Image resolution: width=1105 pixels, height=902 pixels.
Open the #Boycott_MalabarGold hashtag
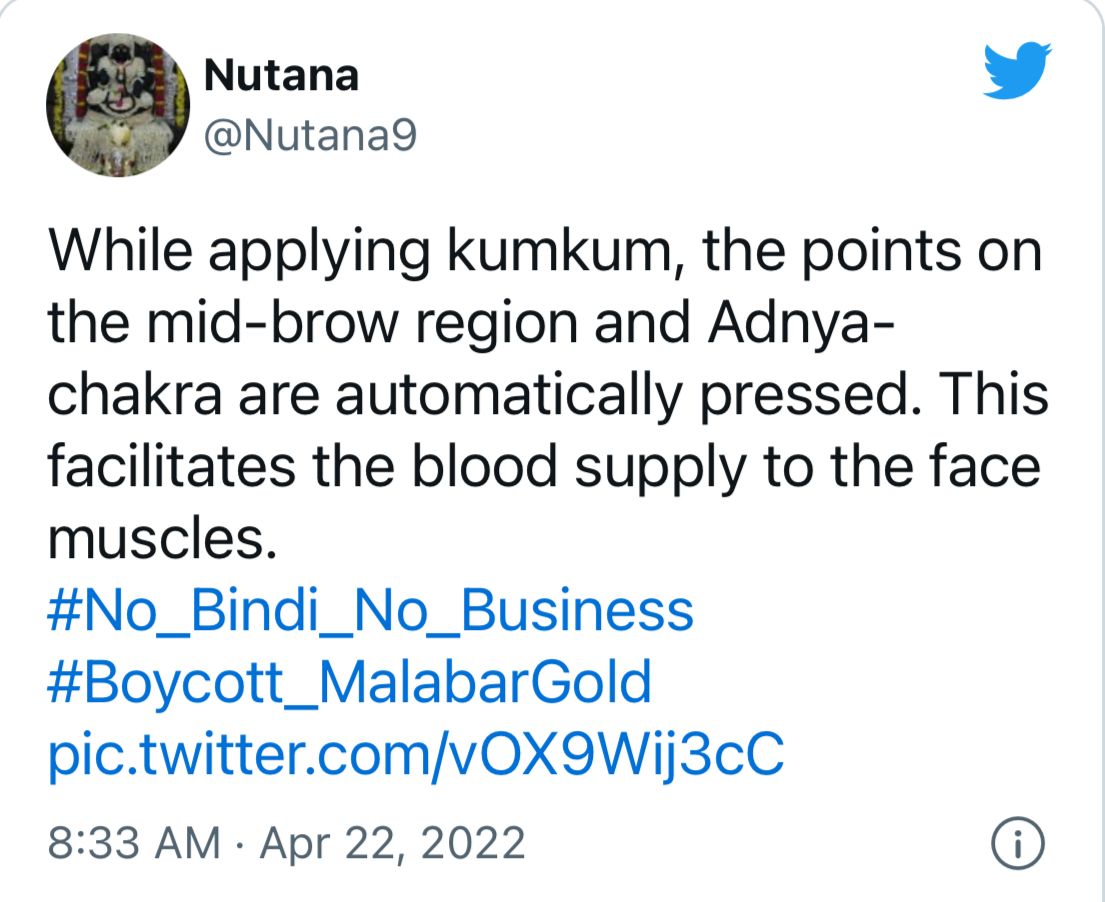(350, 683)
